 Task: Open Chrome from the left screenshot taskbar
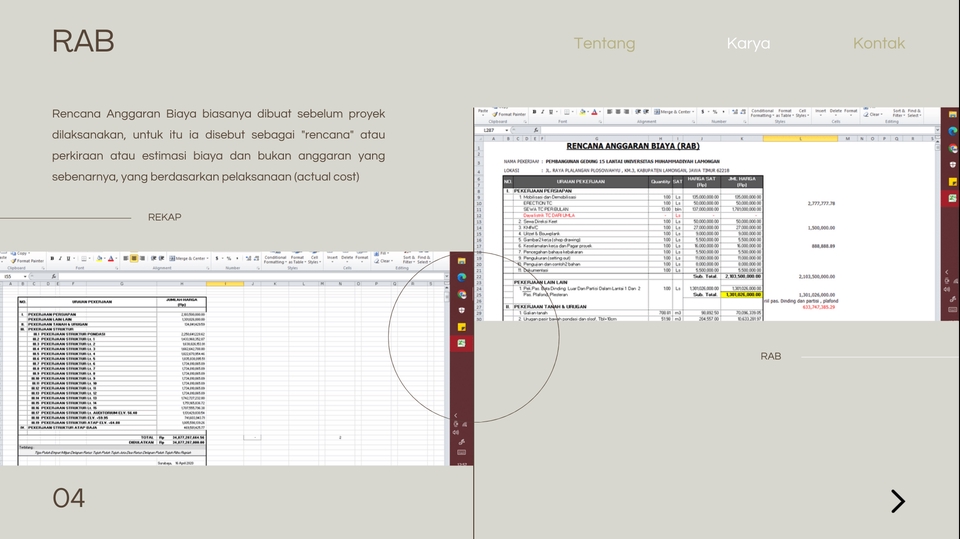(462, 294)
